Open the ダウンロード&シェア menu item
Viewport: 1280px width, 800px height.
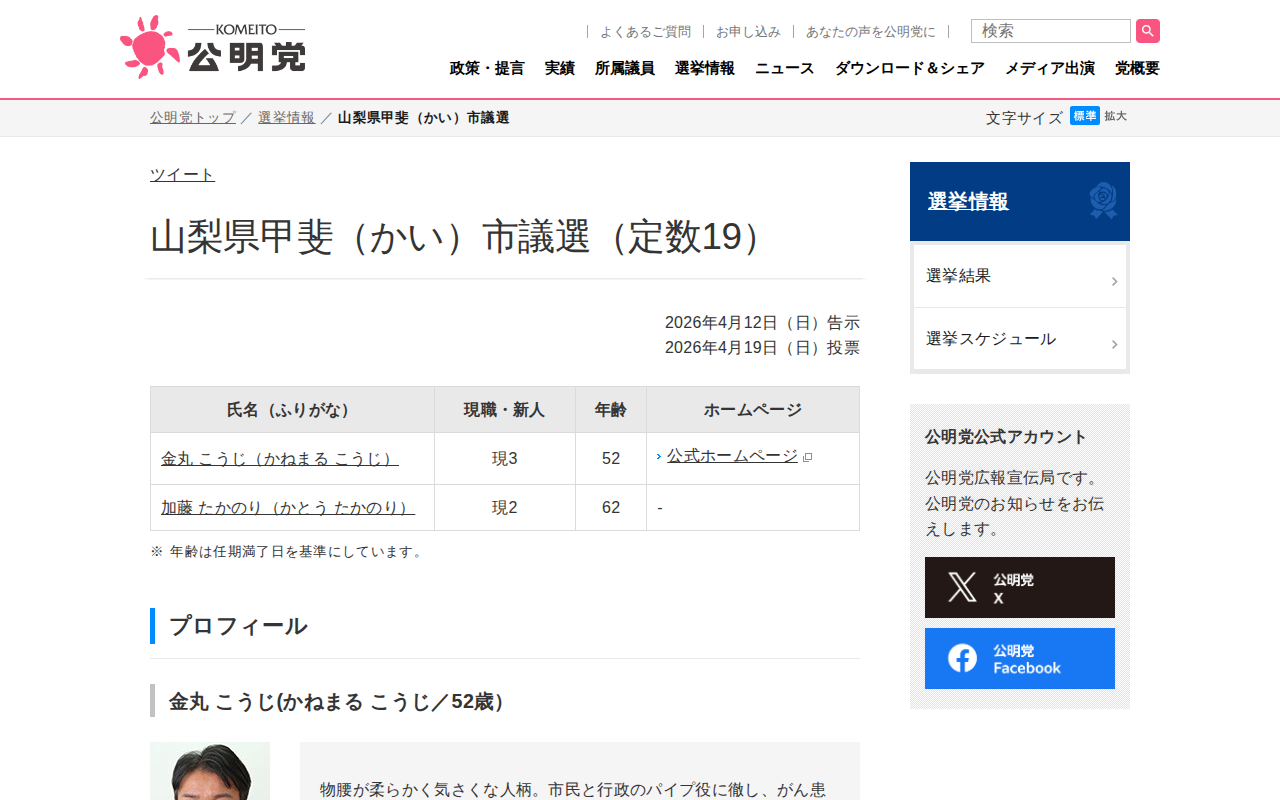pos(910,68)
